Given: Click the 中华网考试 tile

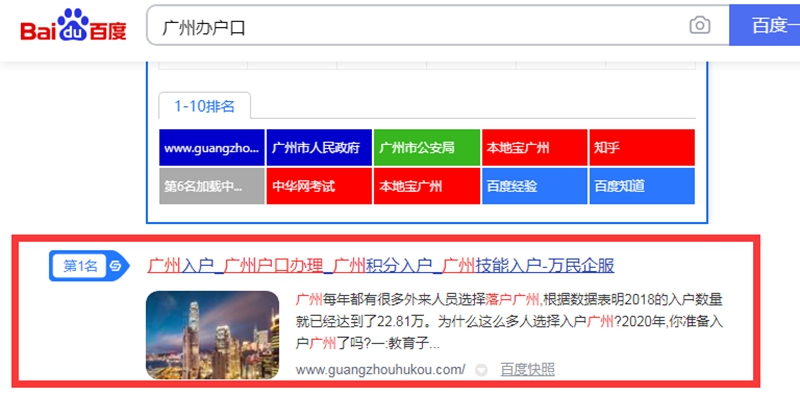Looking at the screenshot, I should coord(319,186).
